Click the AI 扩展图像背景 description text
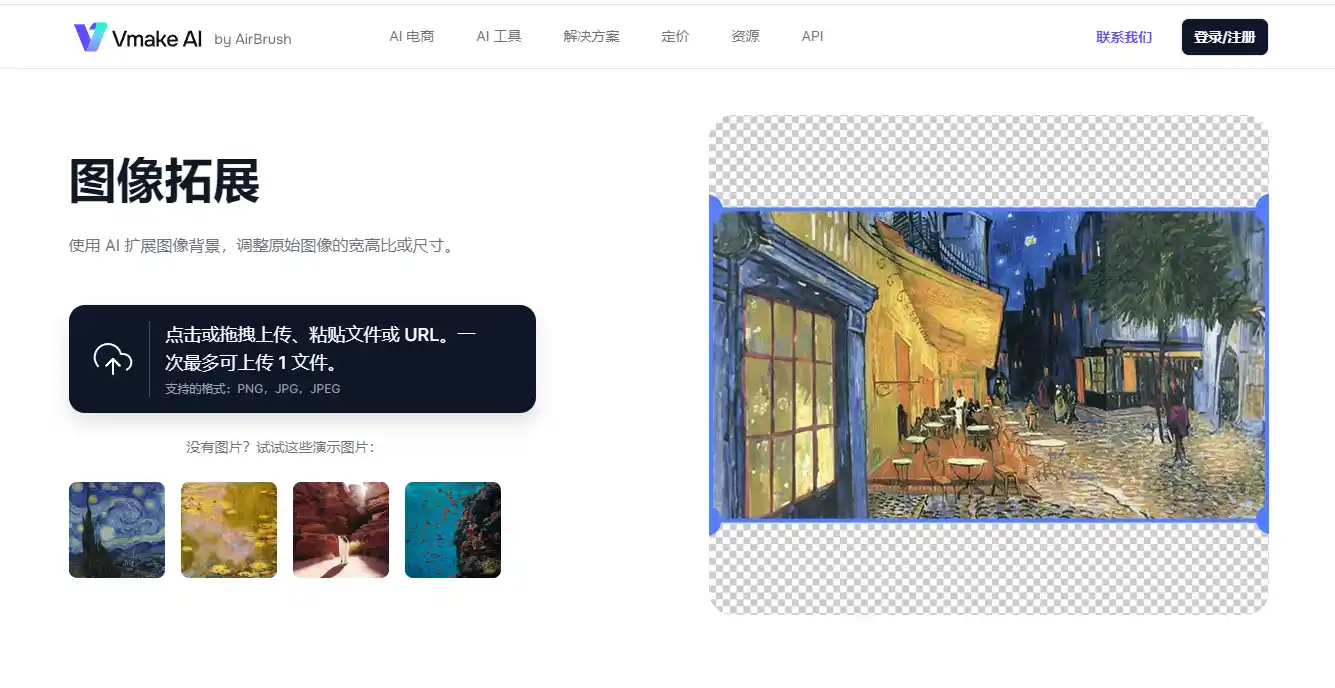 tap(261, 245)
